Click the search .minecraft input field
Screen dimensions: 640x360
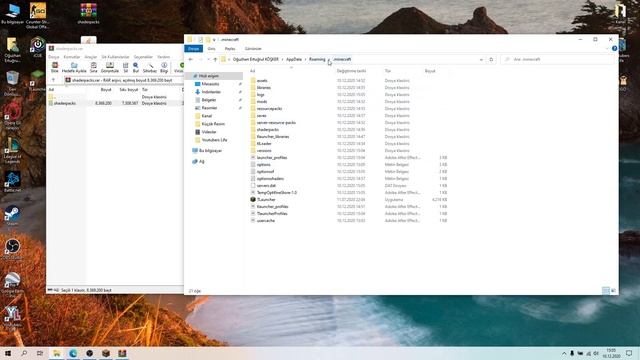pos(557,60)
